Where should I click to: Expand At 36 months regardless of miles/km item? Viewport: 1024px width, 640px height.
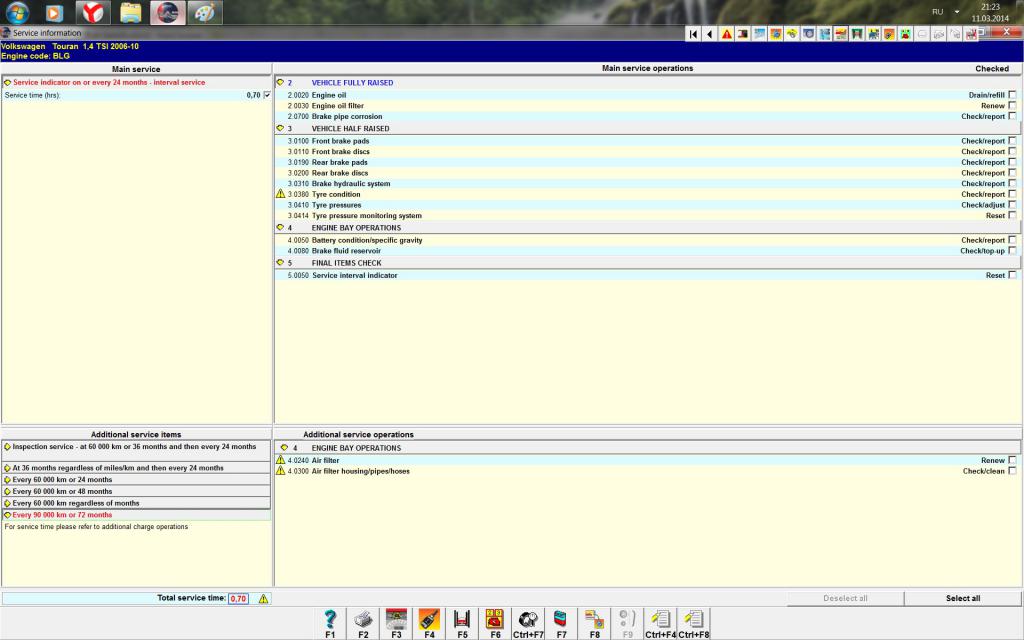(x=136, y=468)
